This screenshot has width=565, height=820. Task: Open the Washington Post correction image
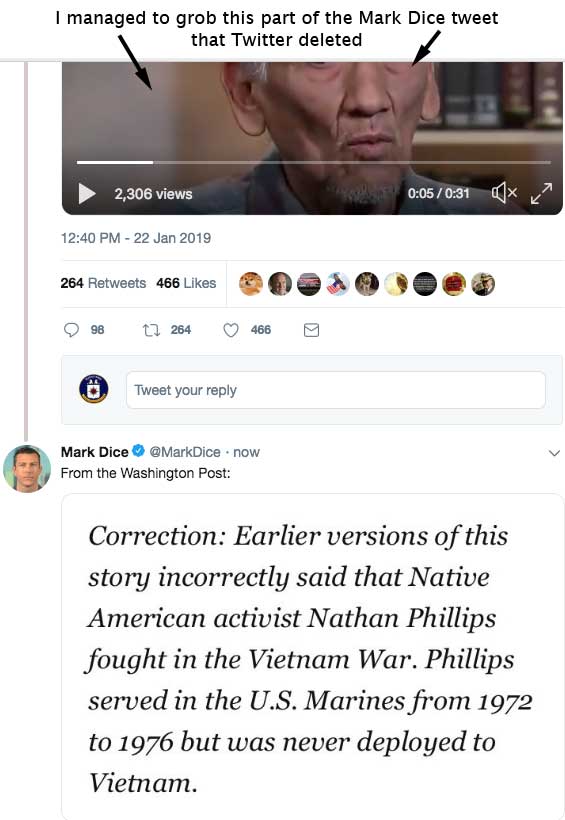click(312, 656)
